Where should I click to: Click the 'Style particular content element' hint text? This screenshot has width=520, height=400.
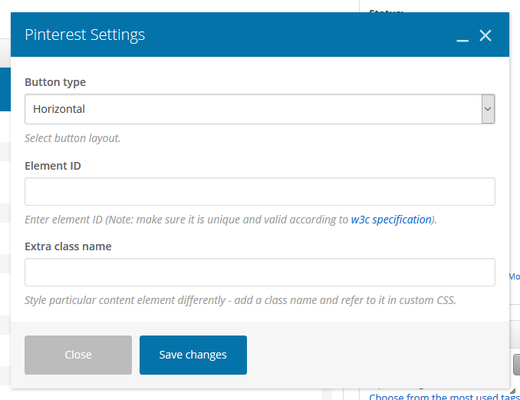[x=240, y=300]
